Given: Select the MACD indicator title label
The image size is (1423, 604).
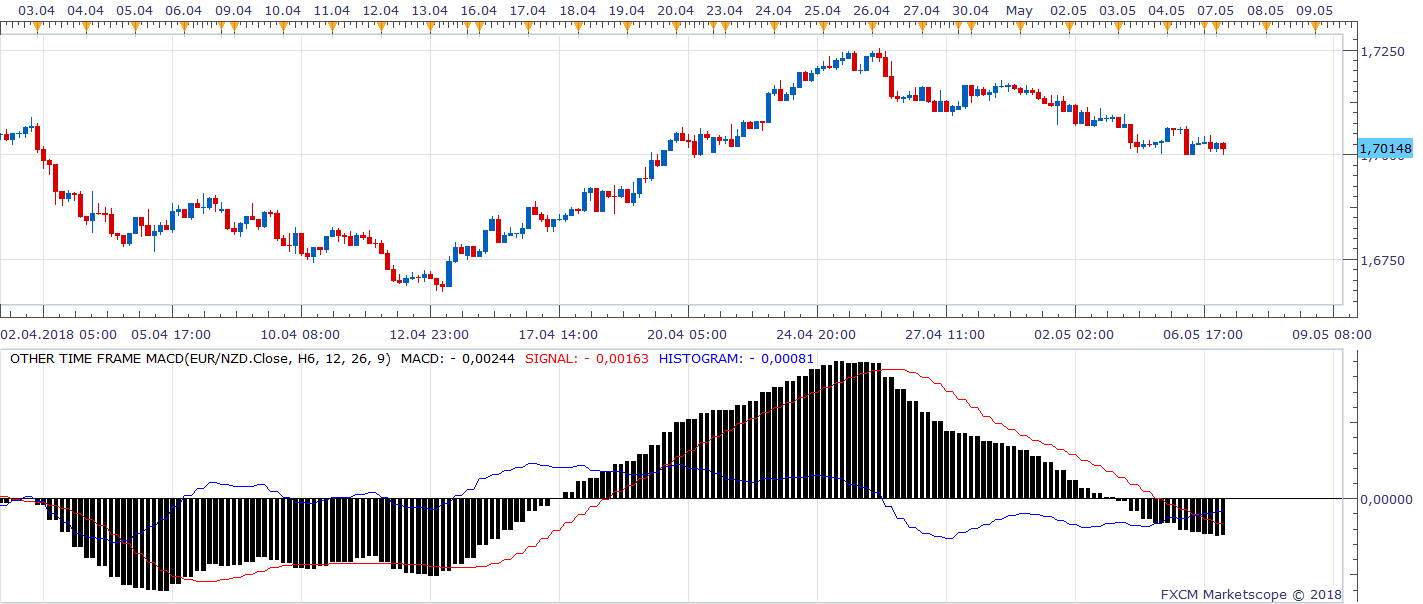Looking at the screenshot, I should click(x=201, y=358).
